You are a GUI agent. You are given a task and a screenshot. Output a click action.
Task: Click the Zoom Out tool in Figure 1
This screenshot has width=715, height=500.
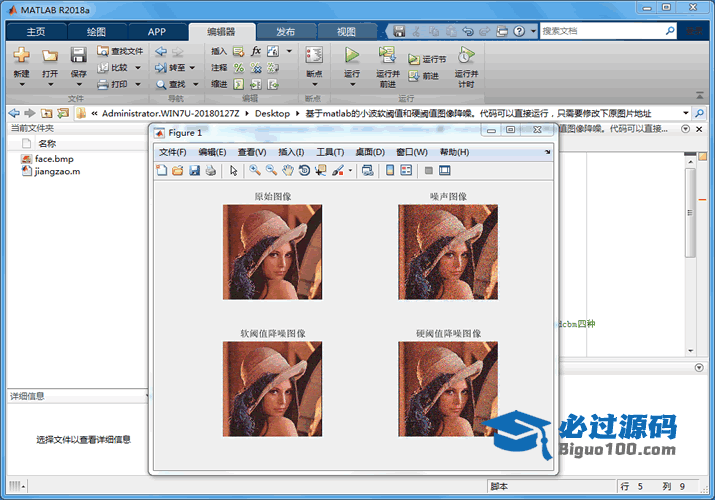[271, 170]
